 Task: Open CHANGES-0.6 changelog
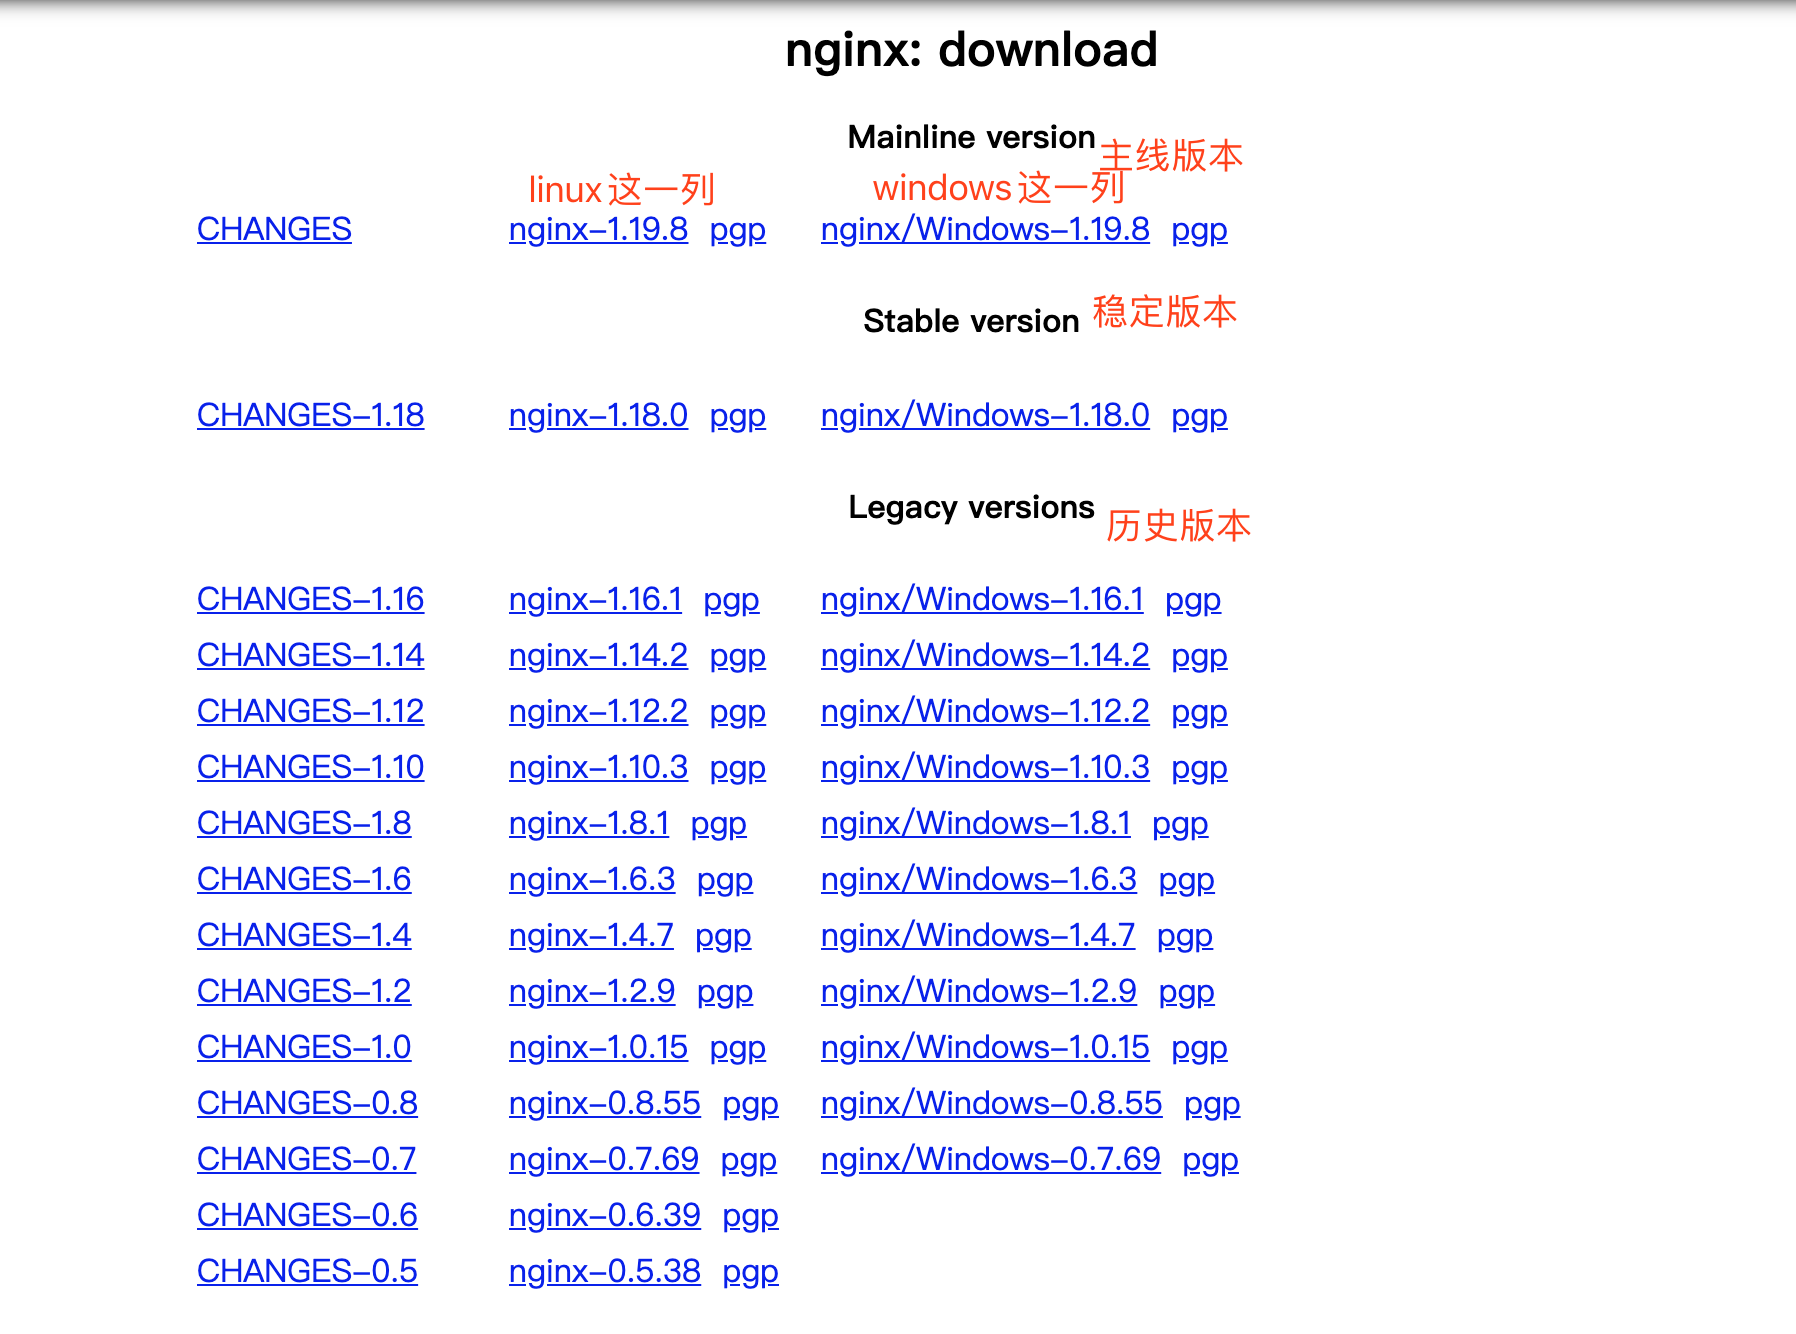[307, 1215]
